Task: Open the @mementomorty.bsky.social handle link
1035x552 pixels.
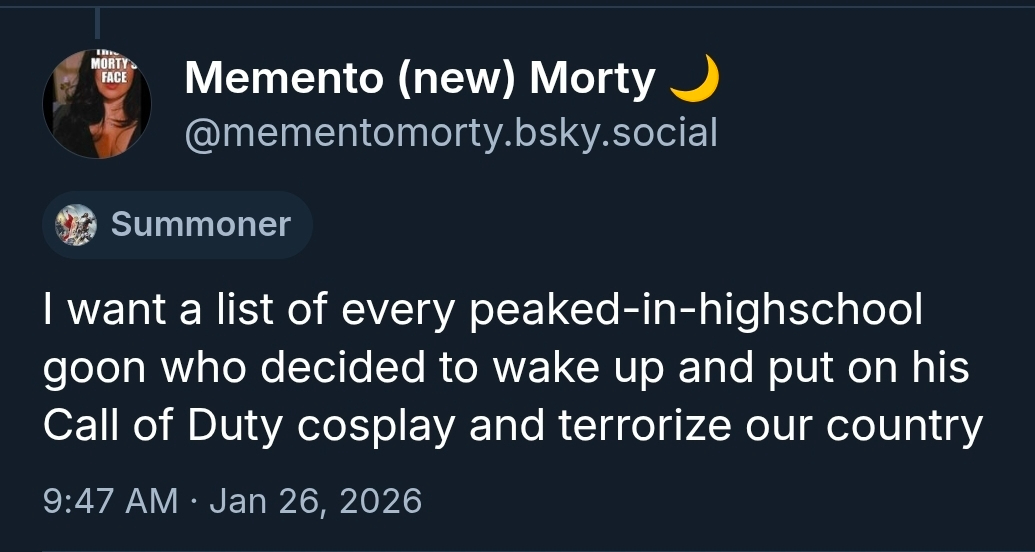Action: (x=450, y=132)
